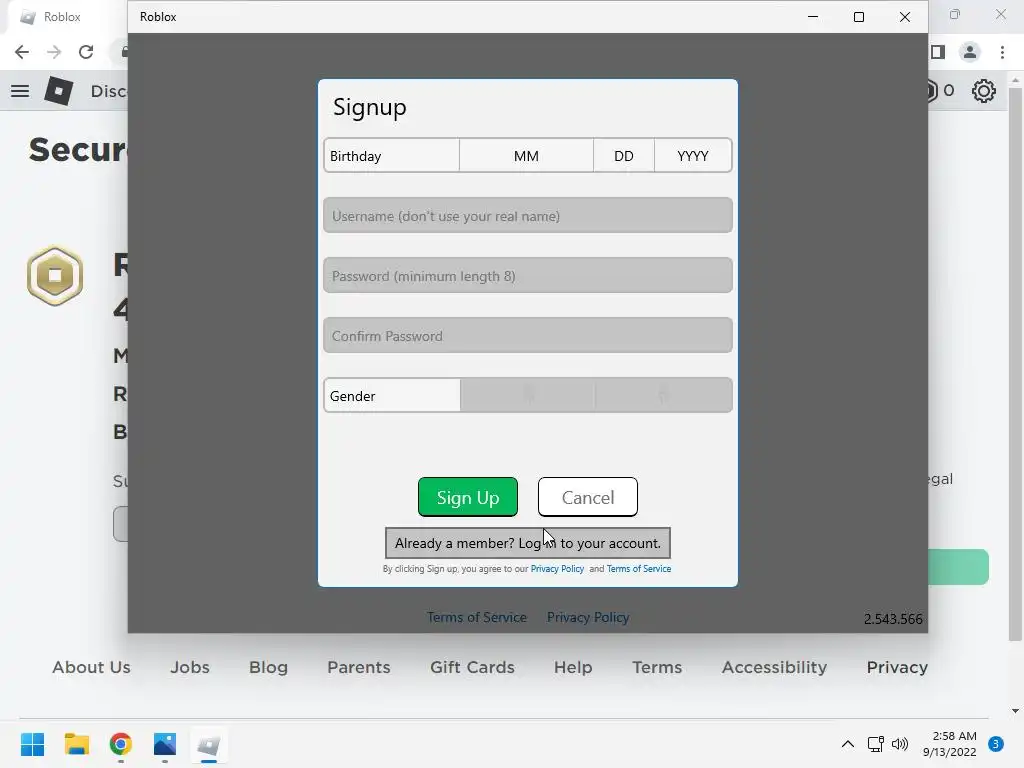Select the Roblox browser tab
This screenshot has height=768, width=1024.
pyautogui.click(x=62, y=17)
